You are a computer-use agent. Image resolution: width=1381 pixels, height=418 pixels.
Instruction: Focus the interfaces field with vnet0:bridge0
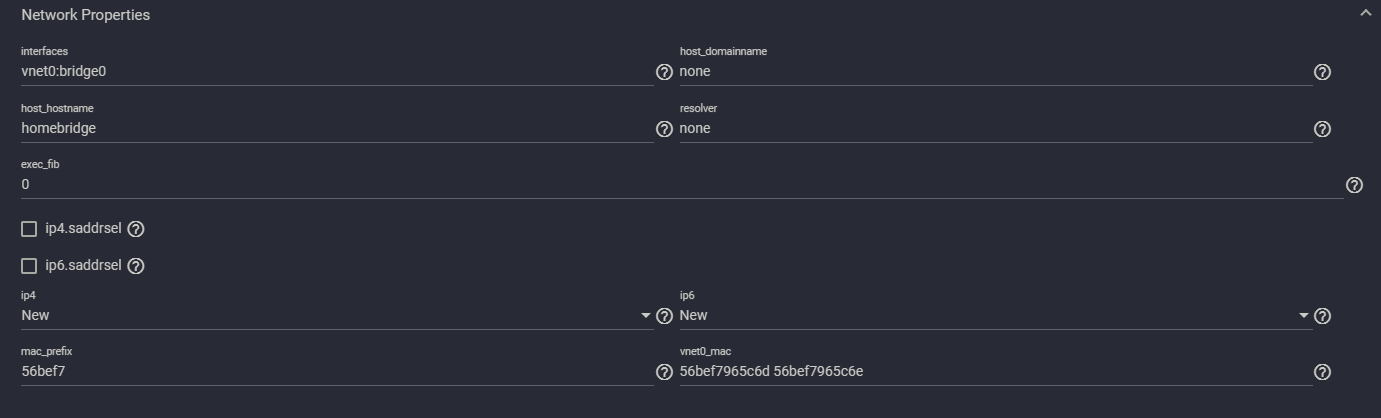(x=337, y=71)
